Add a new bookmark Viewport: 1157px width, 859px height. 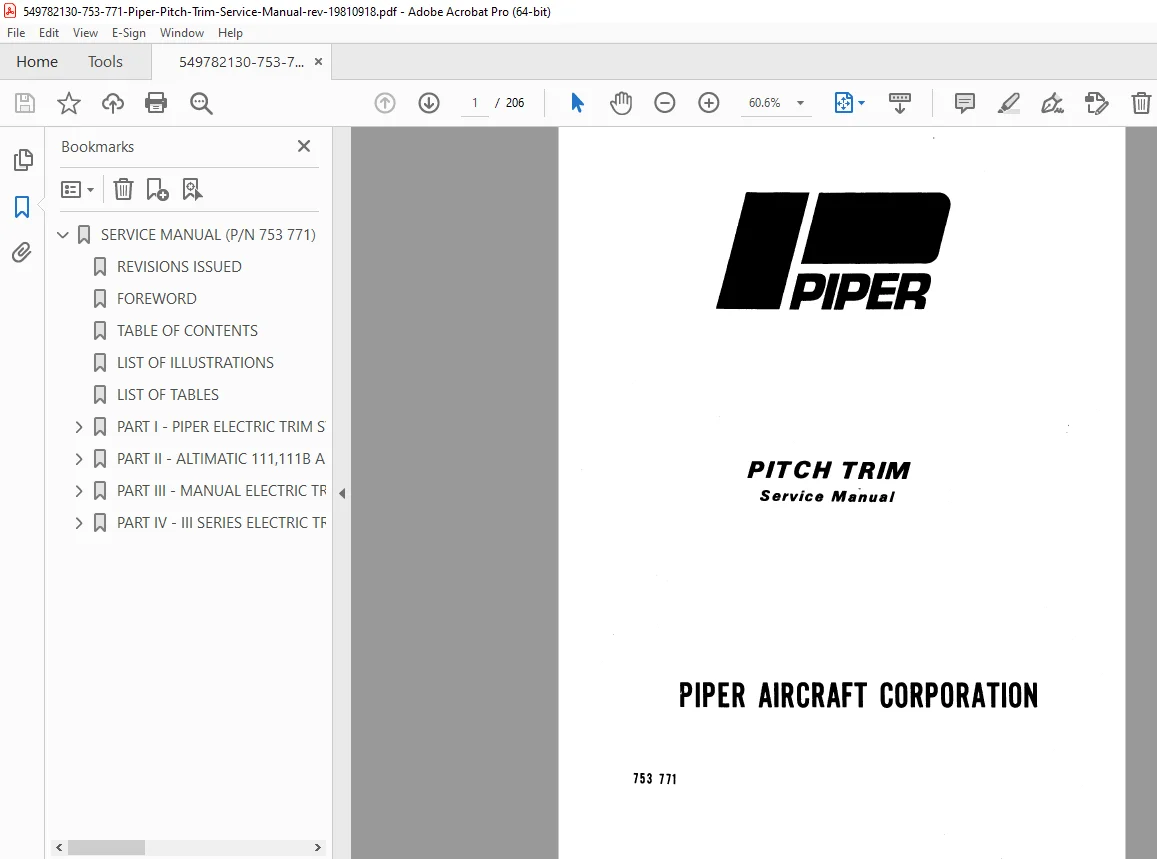[x=157, y=190]
